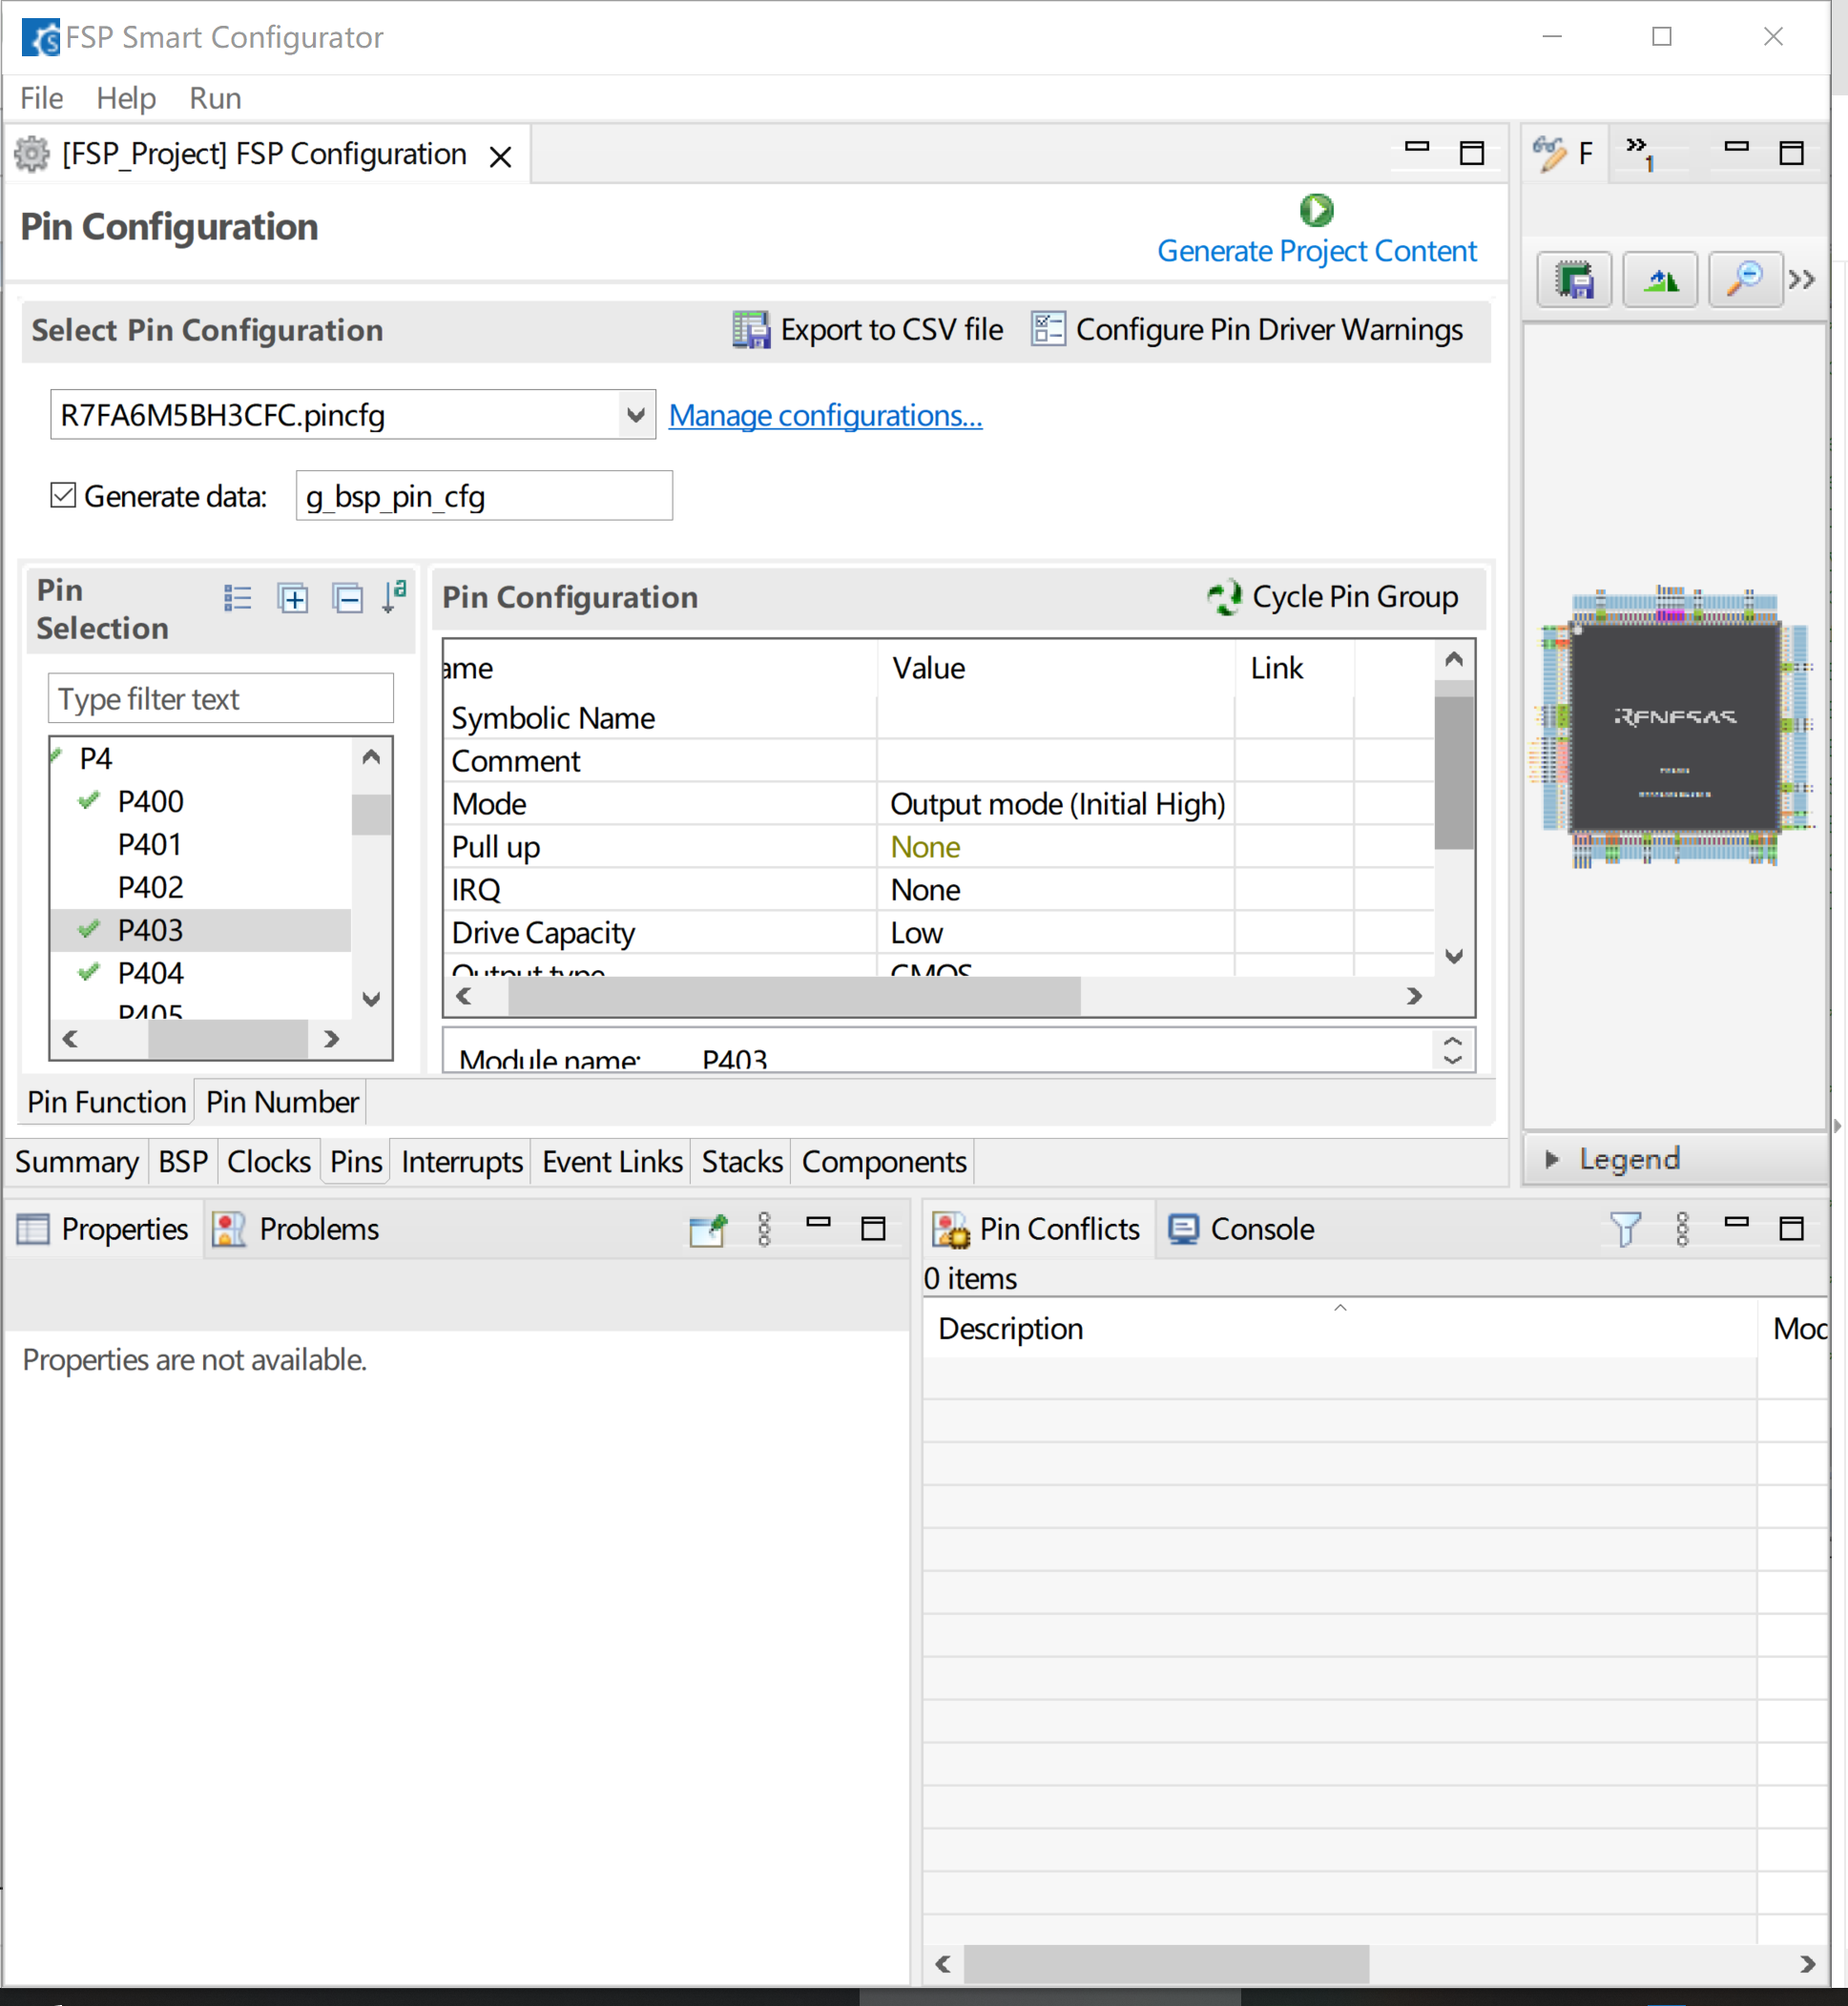Viewport: 1848px width, 2006px height.
Task: Expand the Legend section
Action: pos(1552,1159)
